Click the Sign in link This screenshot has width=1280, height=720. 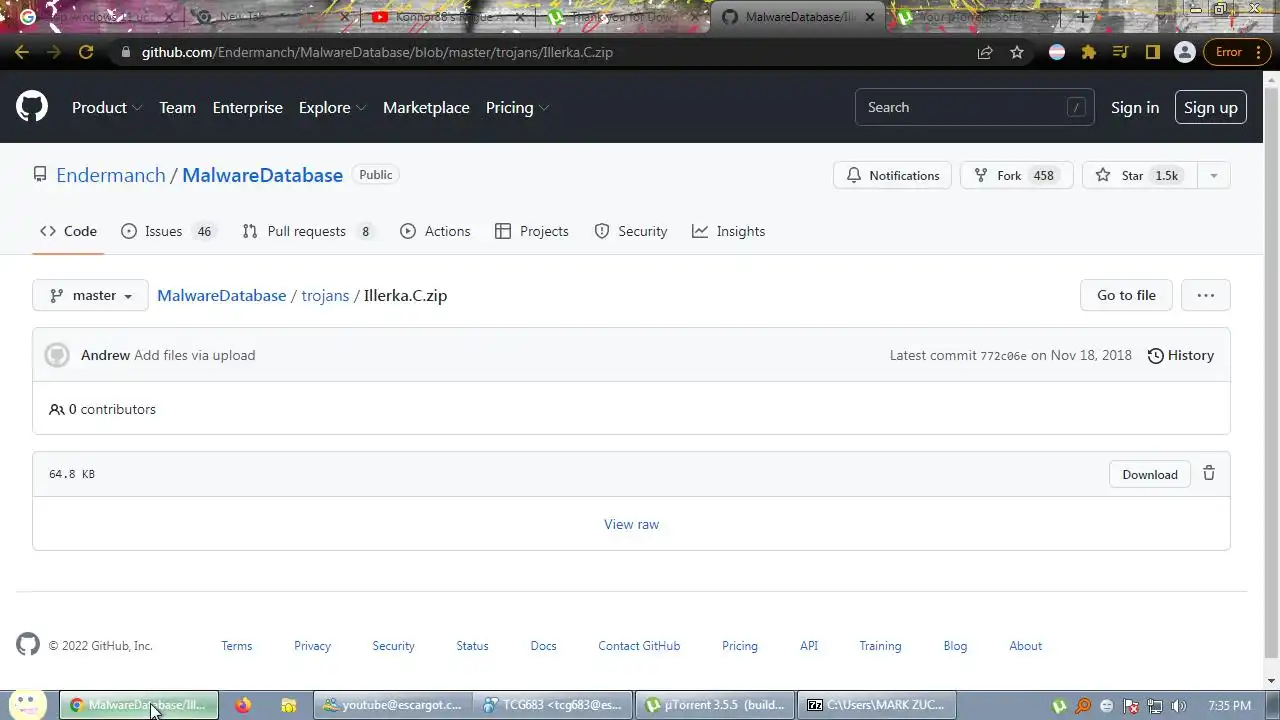point(1135,107)
